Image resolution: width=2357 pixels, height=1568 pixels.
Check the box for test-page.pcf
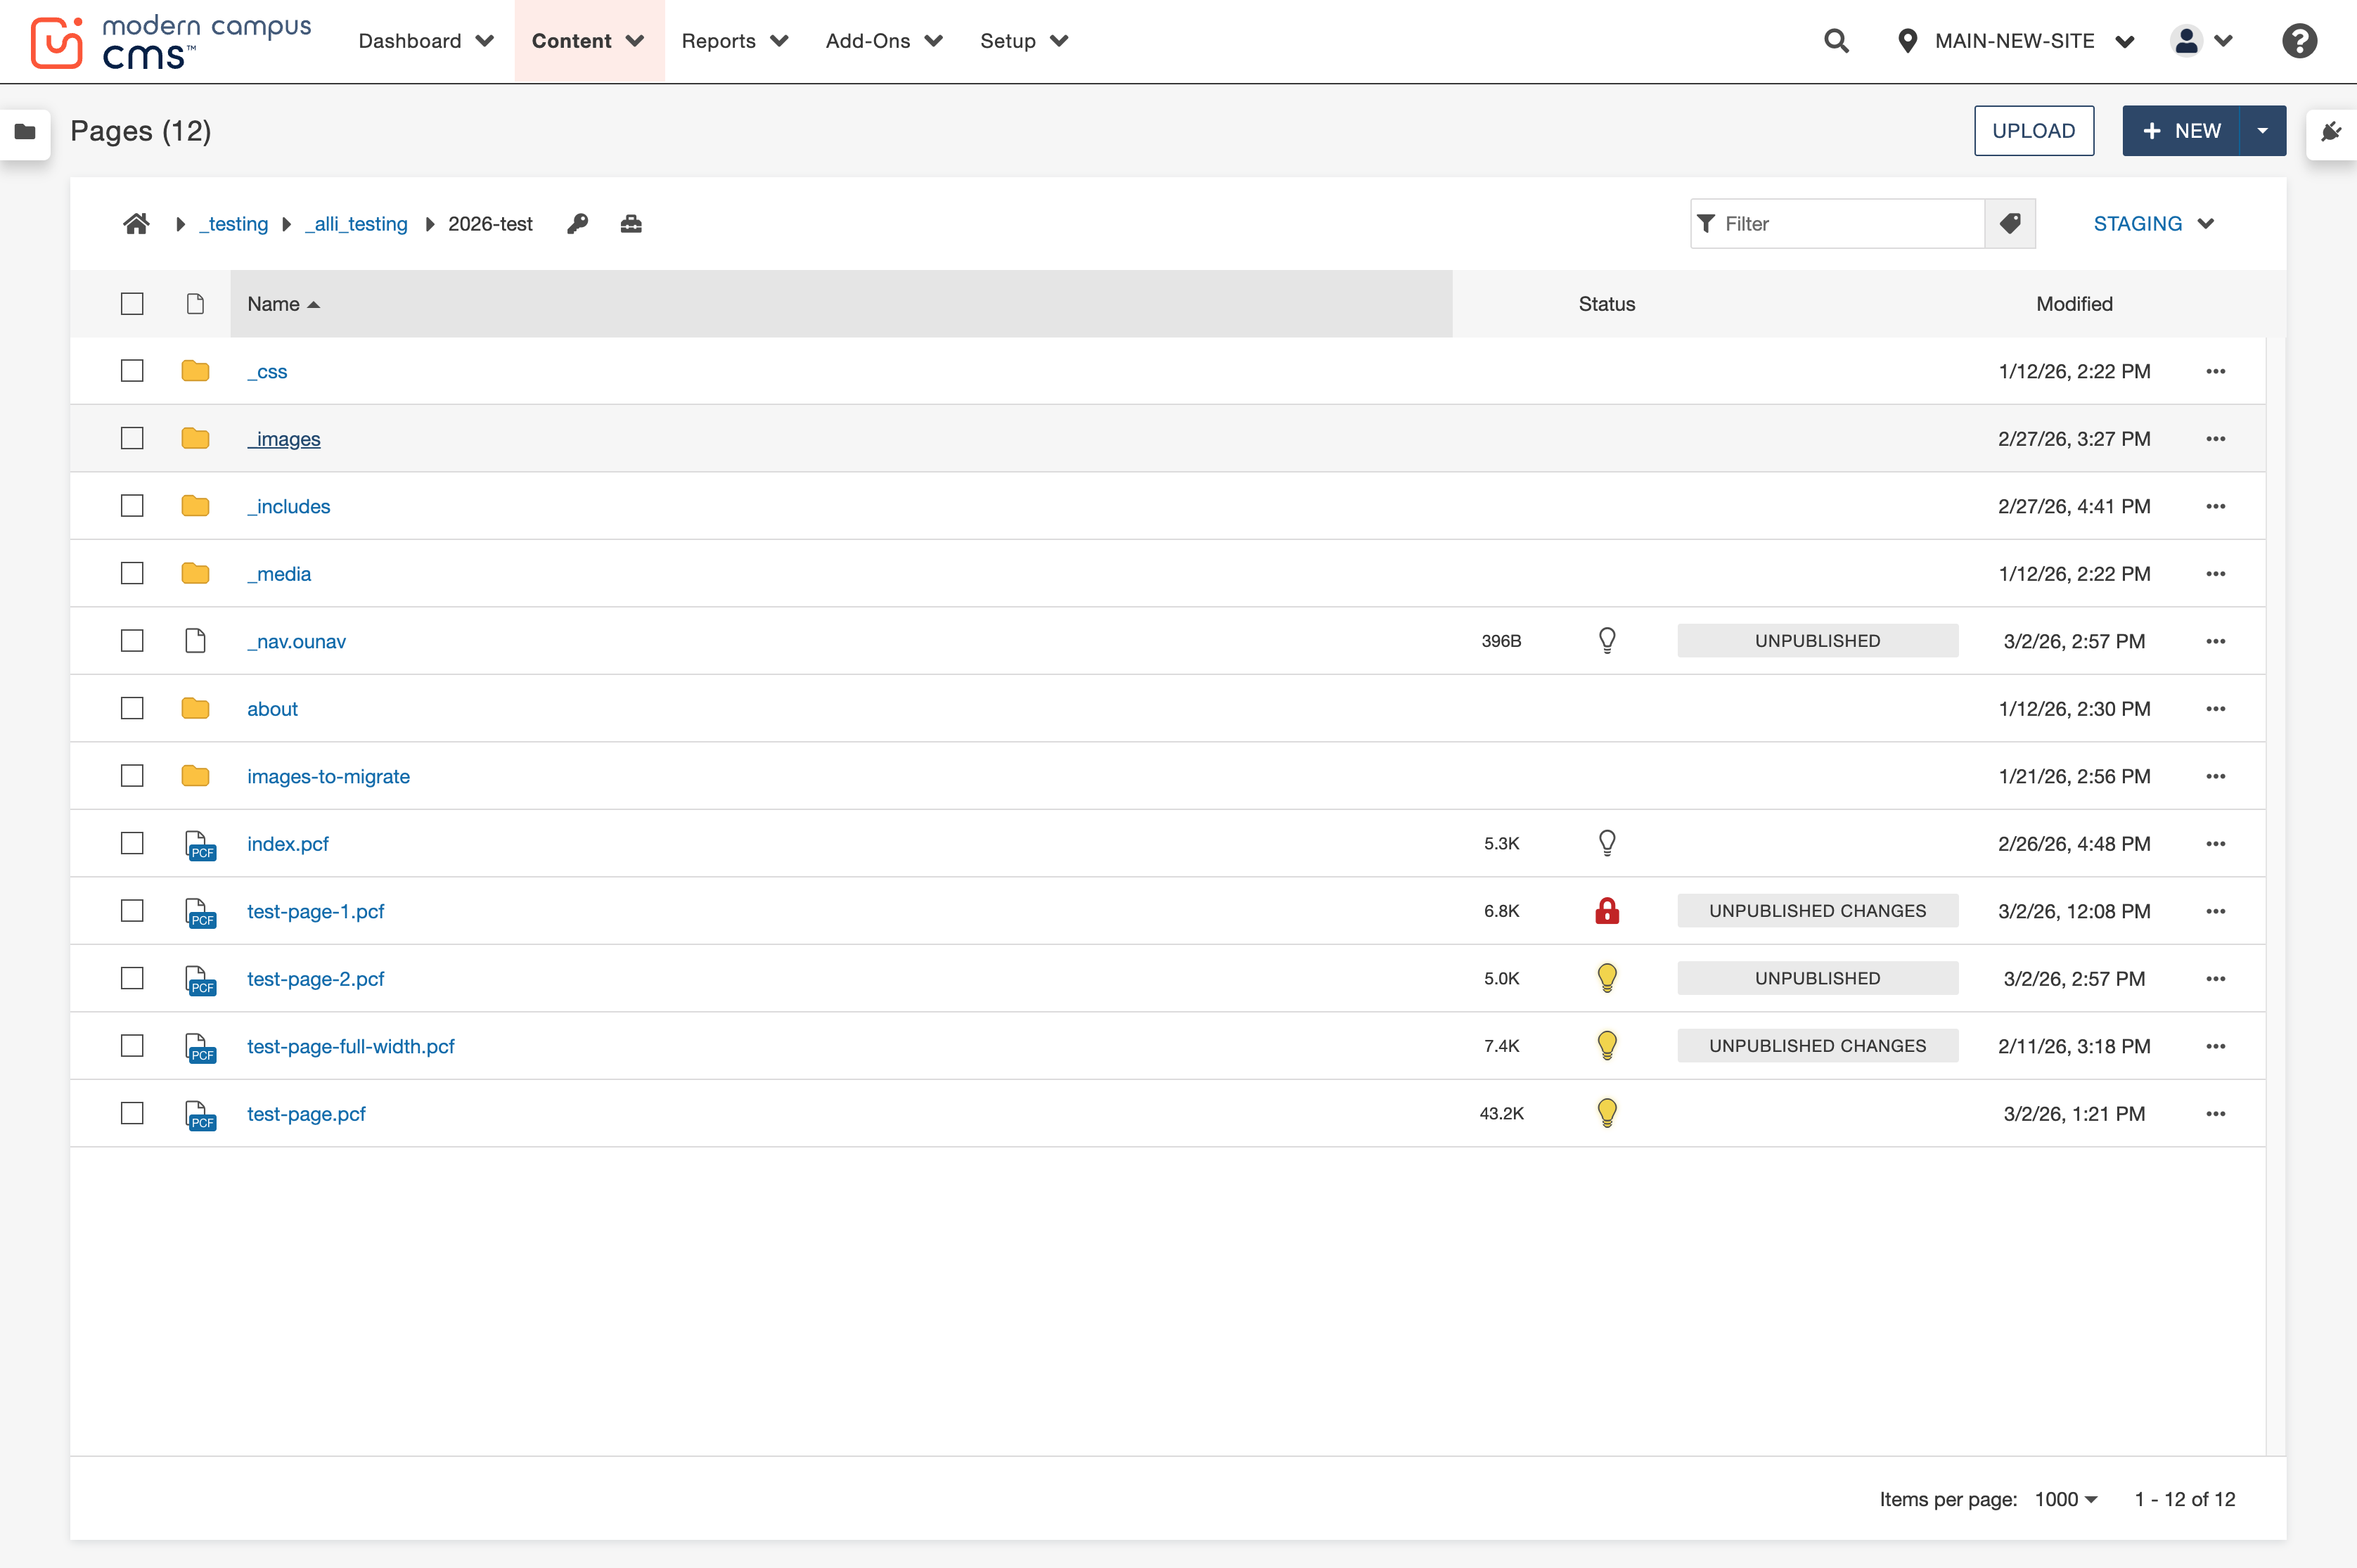(132, 1114)
